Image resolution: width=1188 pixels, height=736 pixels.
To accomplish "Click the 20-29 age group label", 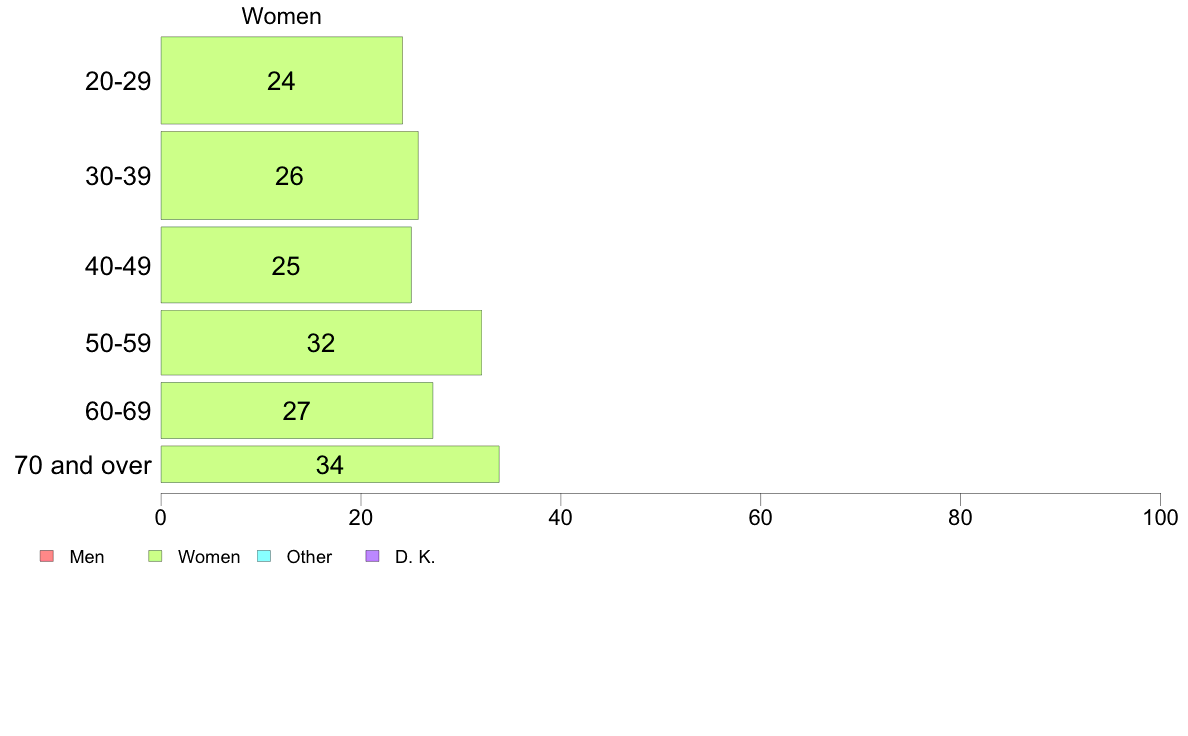I will (118, 81).
